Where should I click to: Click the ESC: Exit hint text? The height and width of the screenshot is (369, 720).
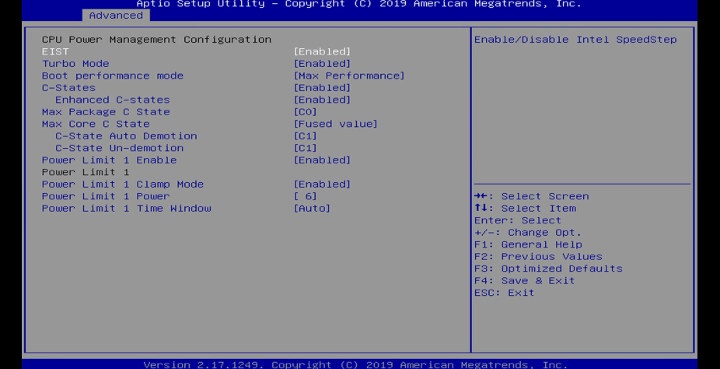[504, 292]
